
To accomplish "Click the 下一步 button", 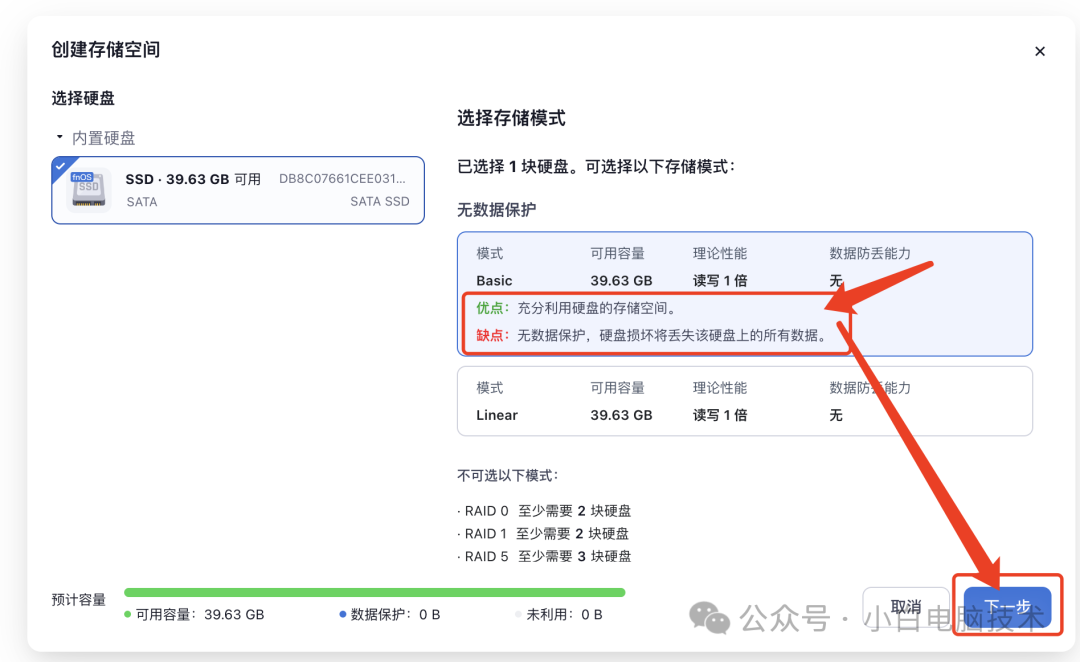I will tap(1008, 607).
